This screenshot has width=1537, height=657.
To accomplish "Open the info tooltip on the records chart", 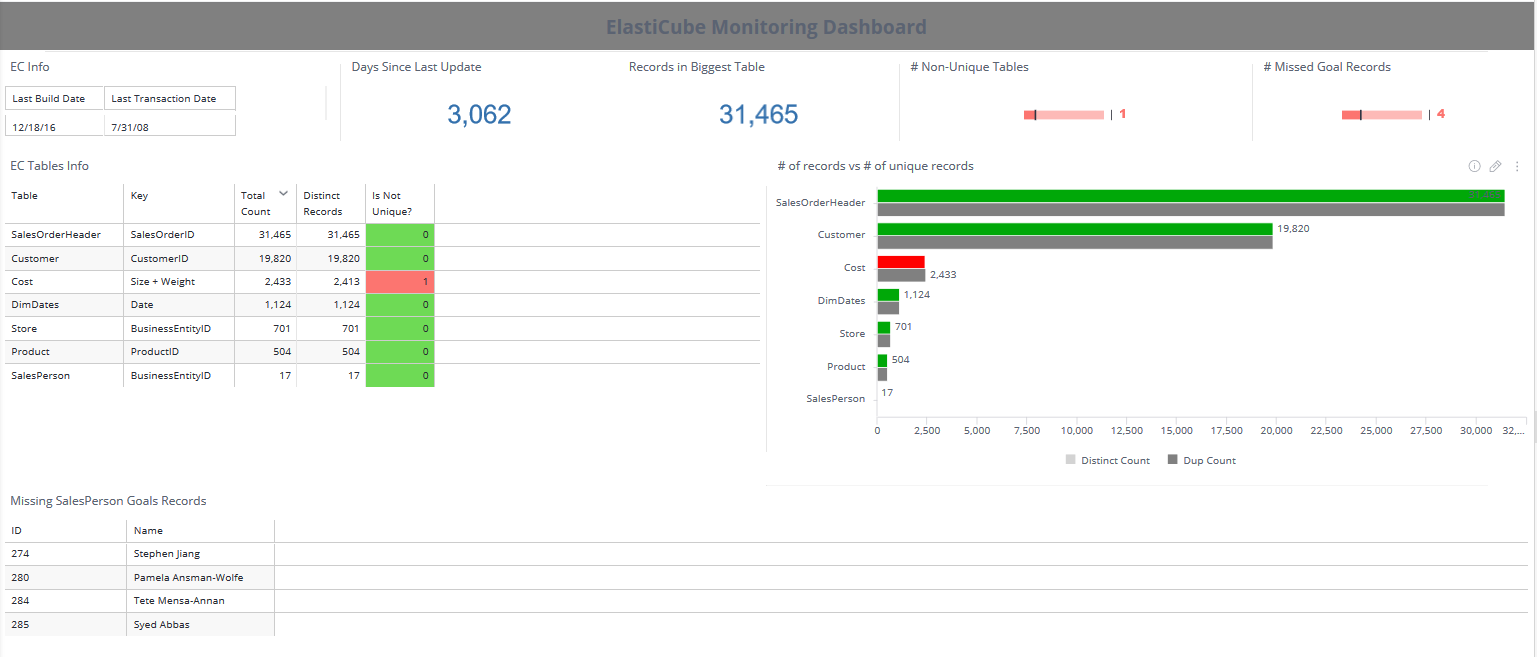I will coord(1474,166).
